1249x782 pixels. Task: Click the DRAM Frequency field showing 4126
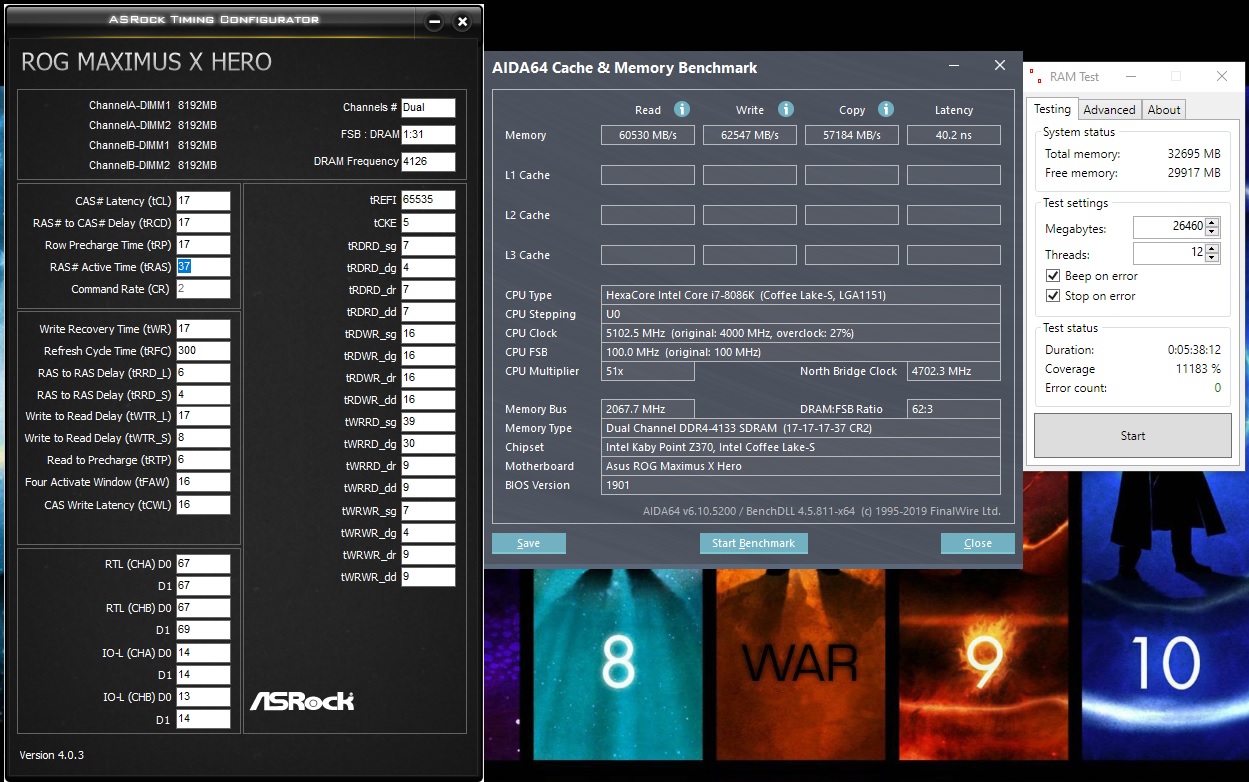428,161
